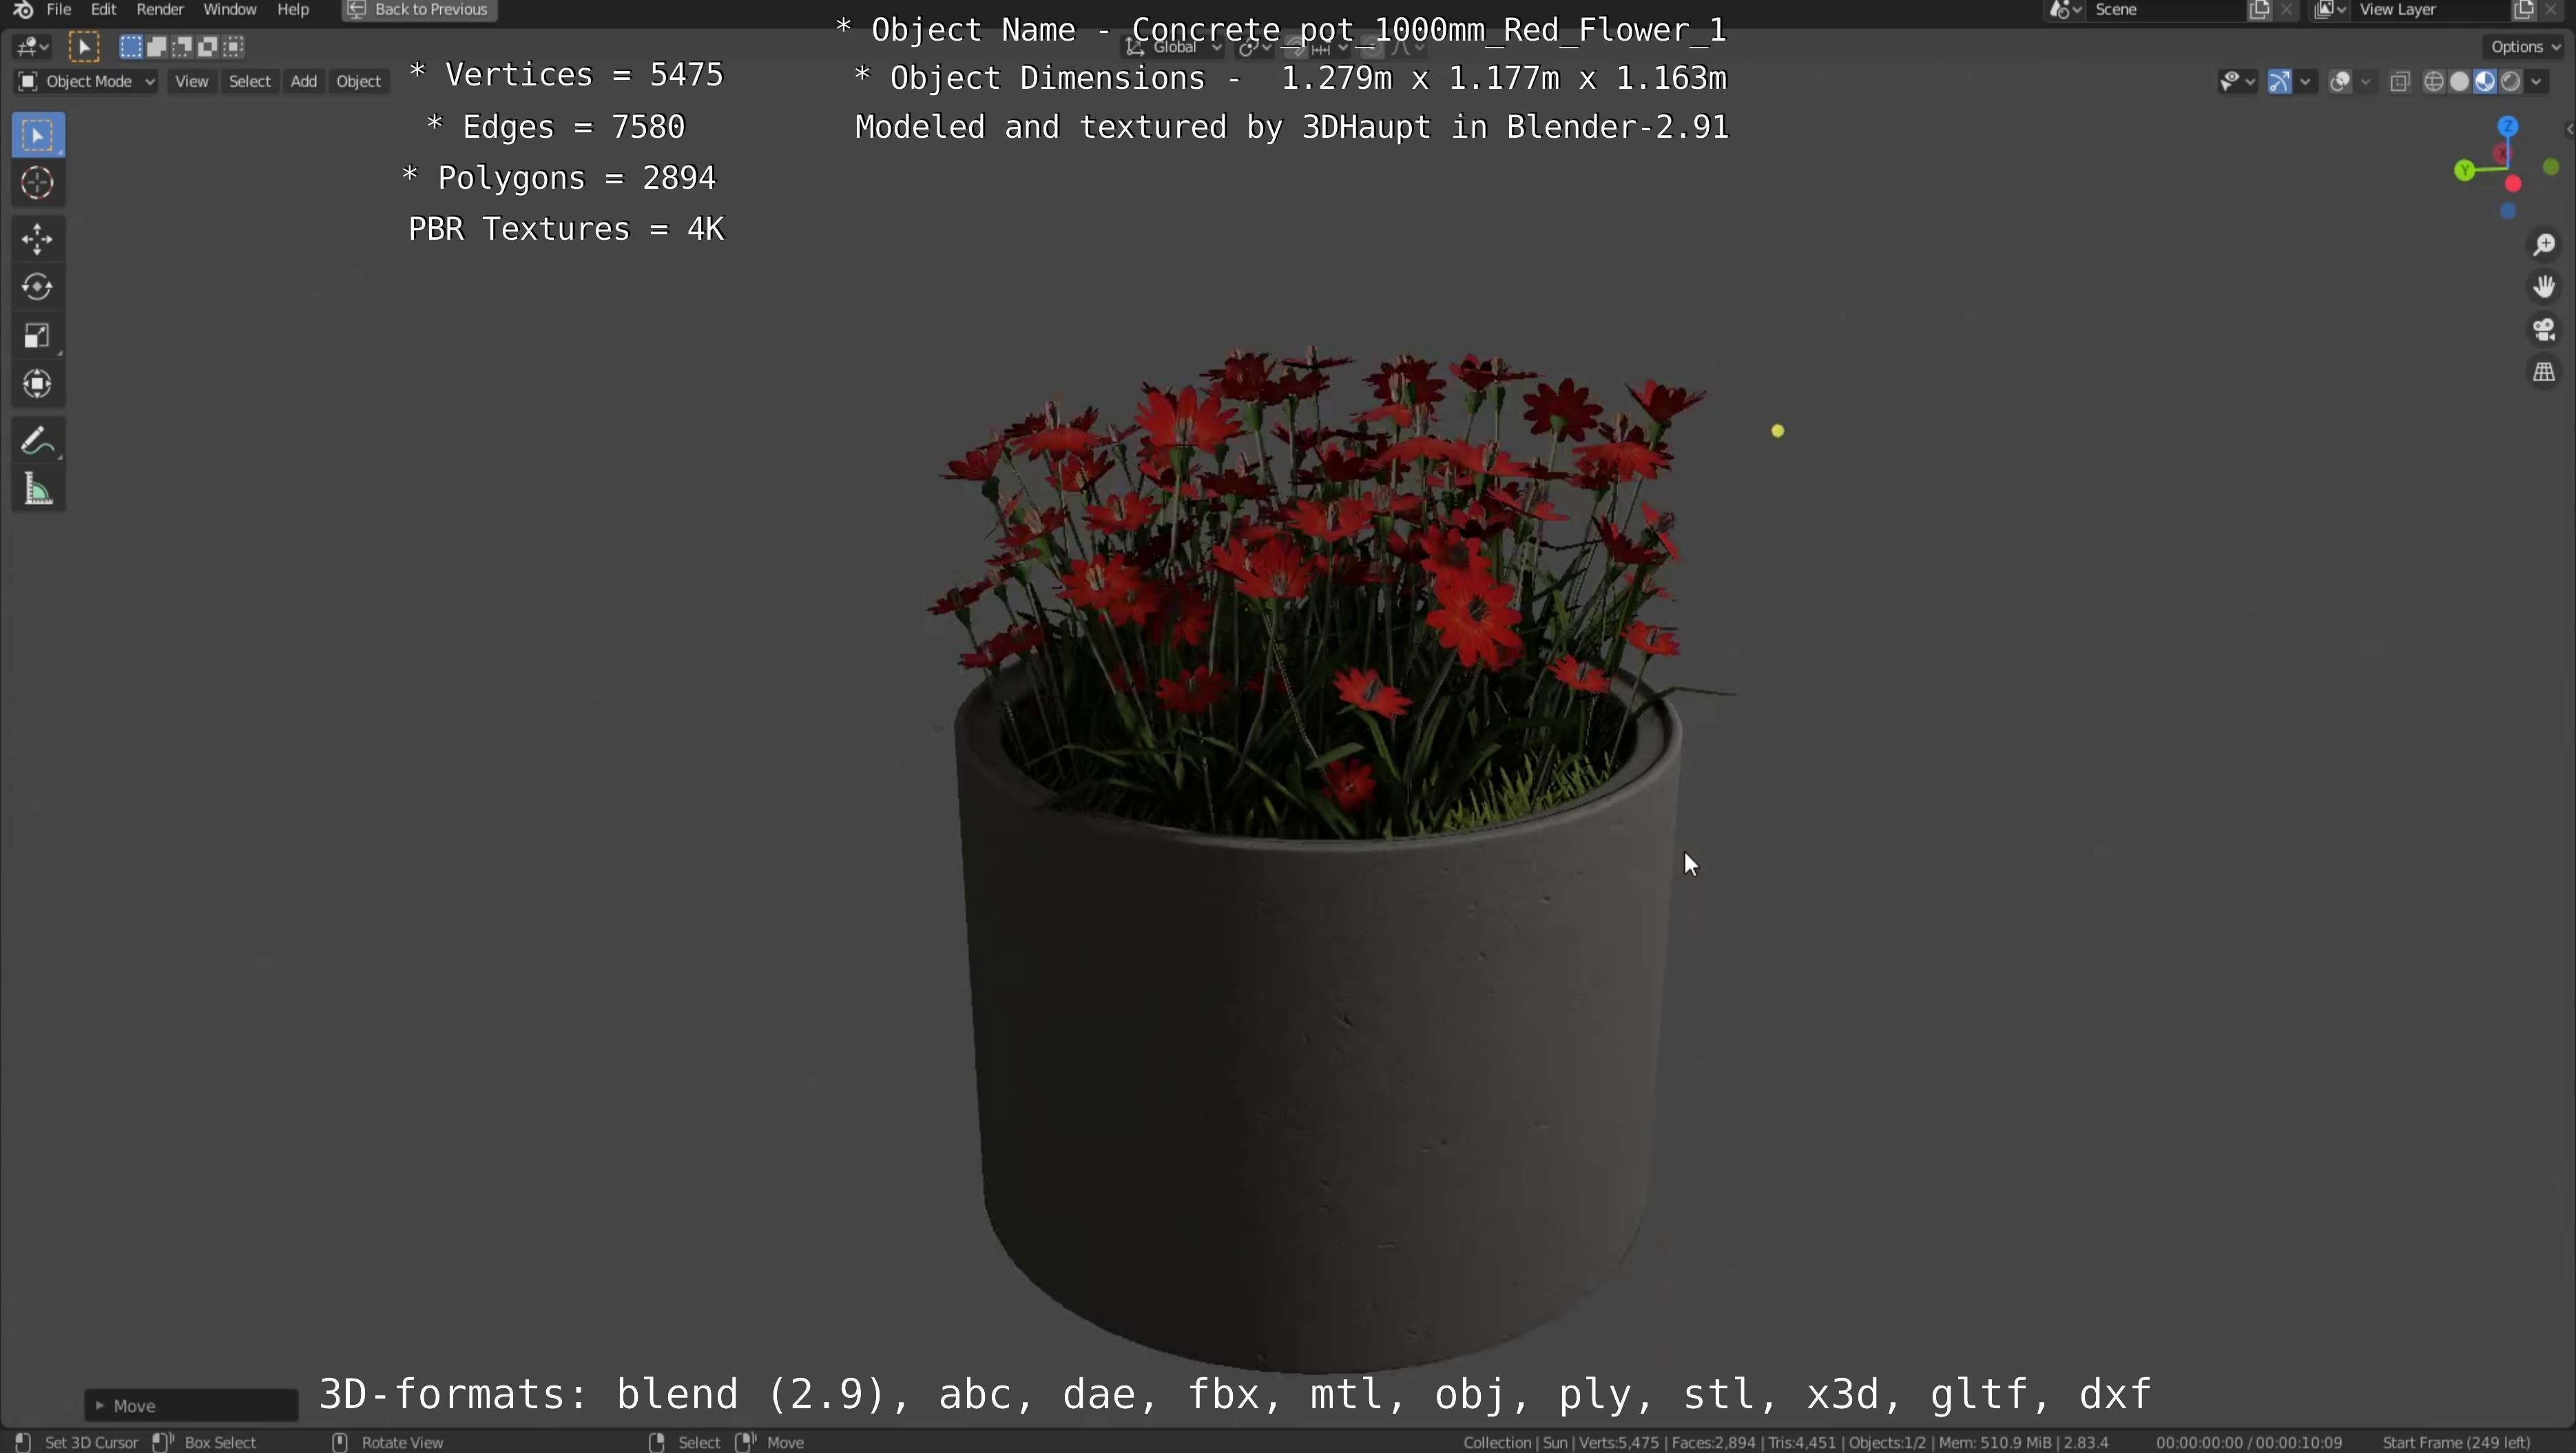The image size is (2576, 1453).
Task: Click the Scene name field
Action: tap(2165, 10)
